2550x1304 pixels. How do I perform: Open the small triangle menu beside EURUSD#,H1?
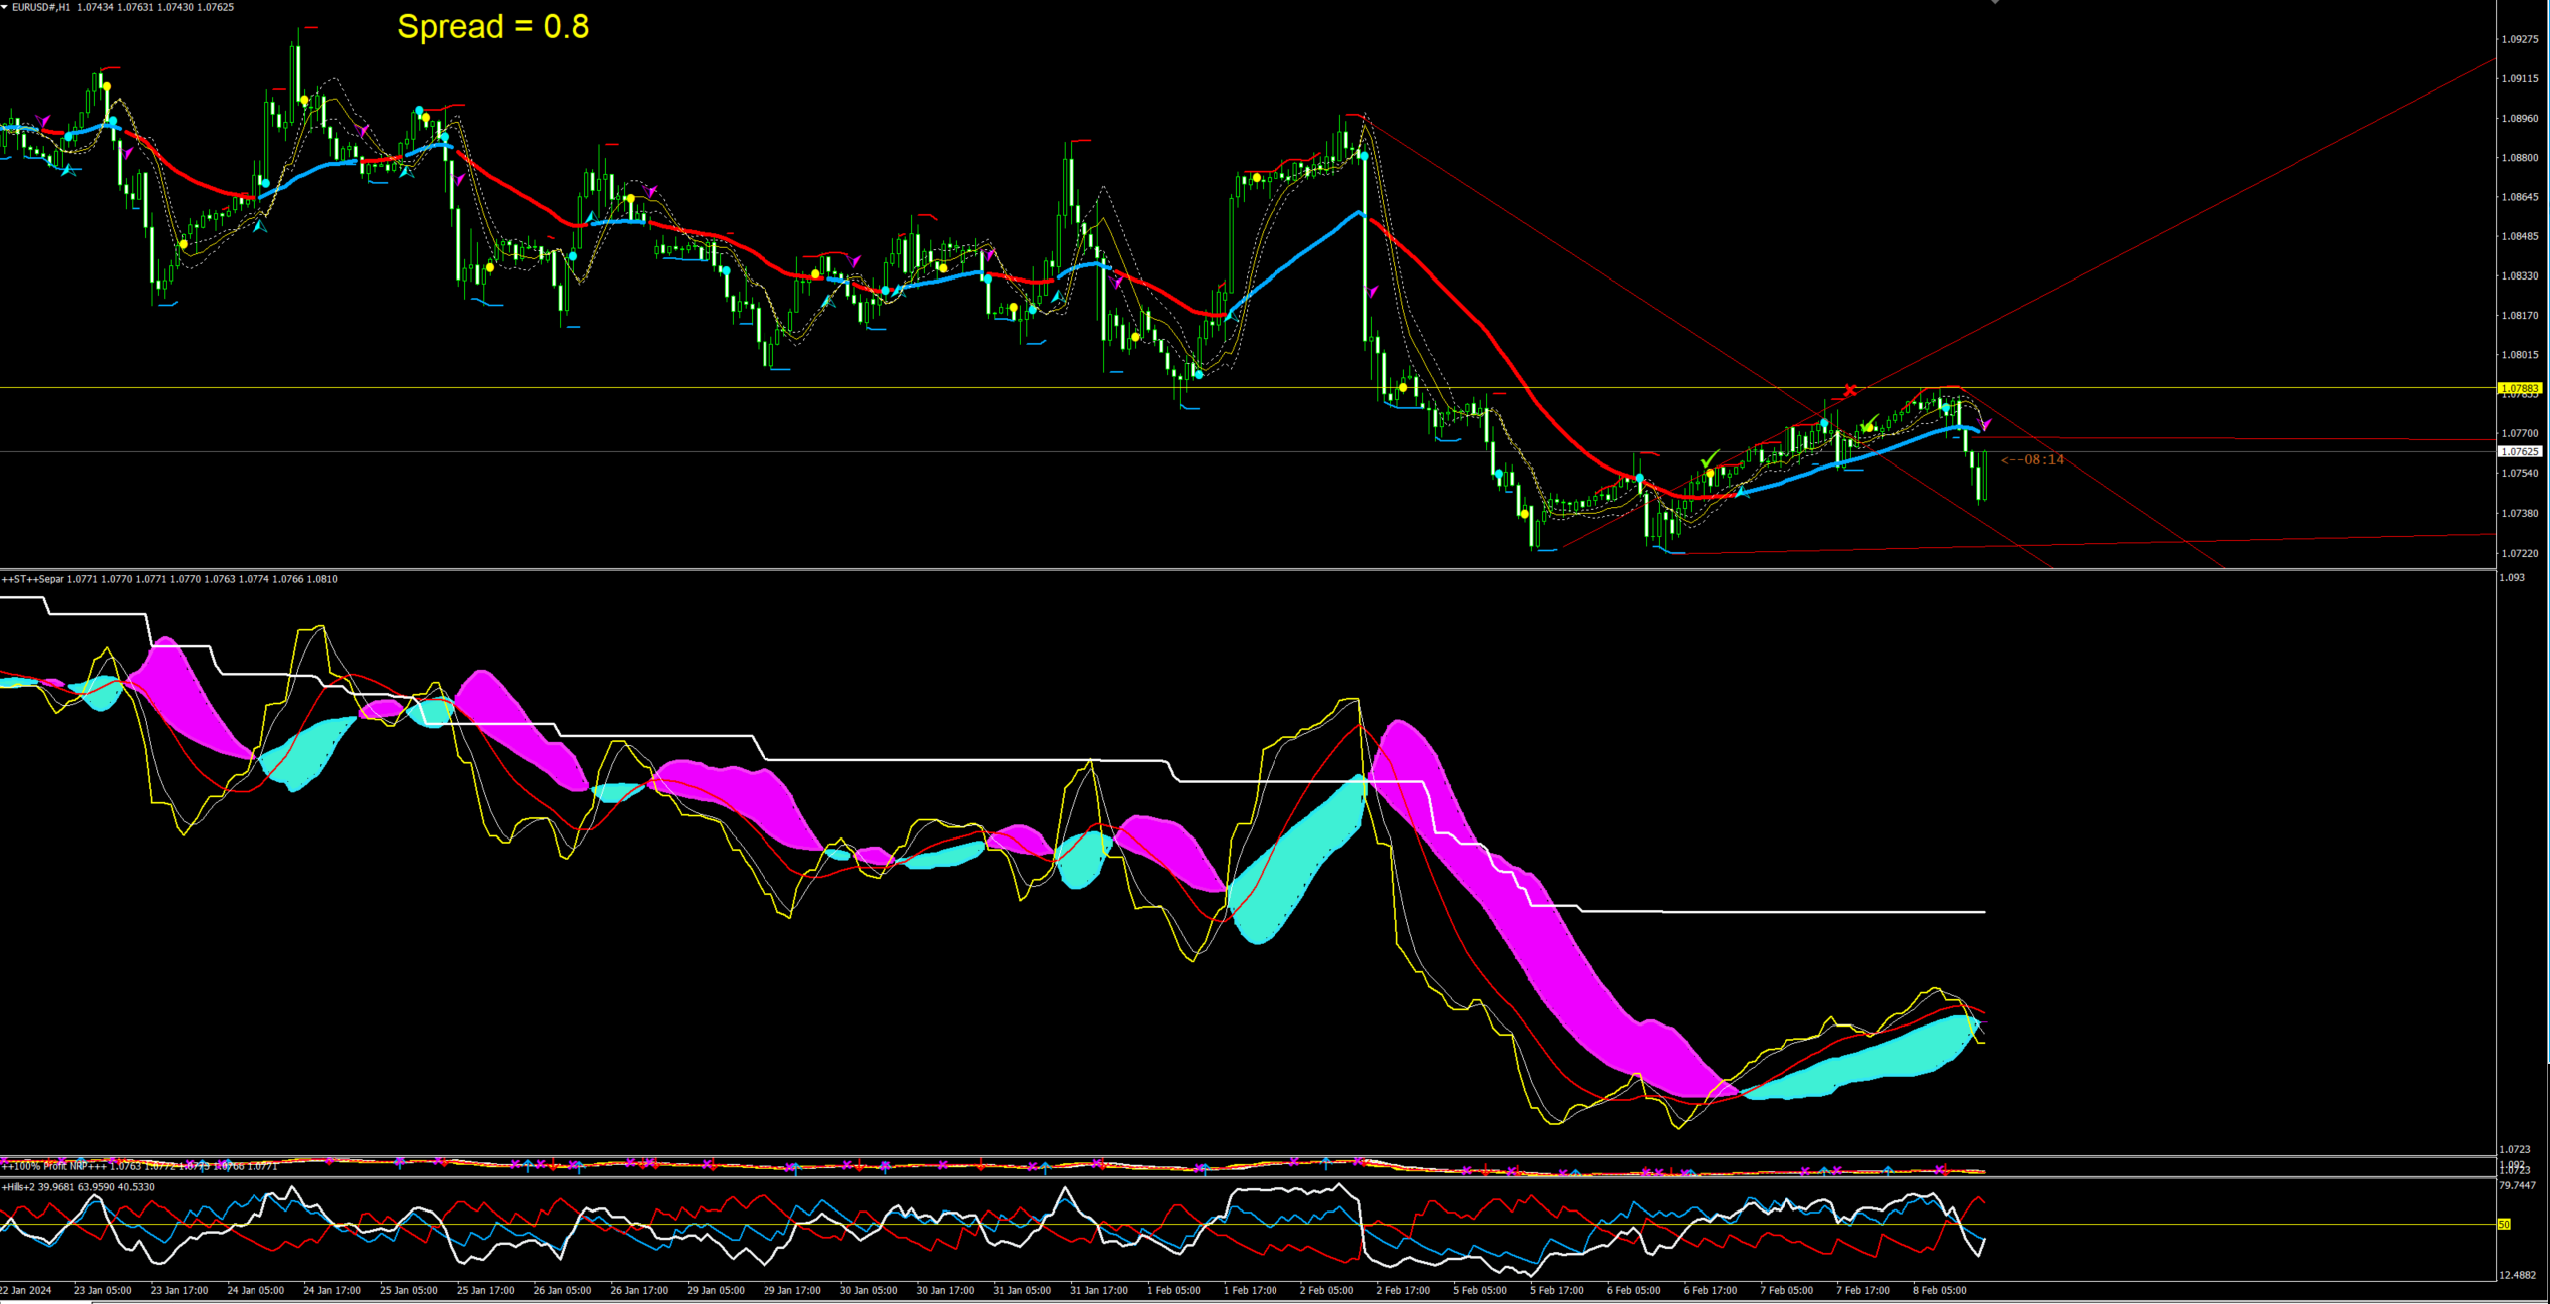coord(5,7)
